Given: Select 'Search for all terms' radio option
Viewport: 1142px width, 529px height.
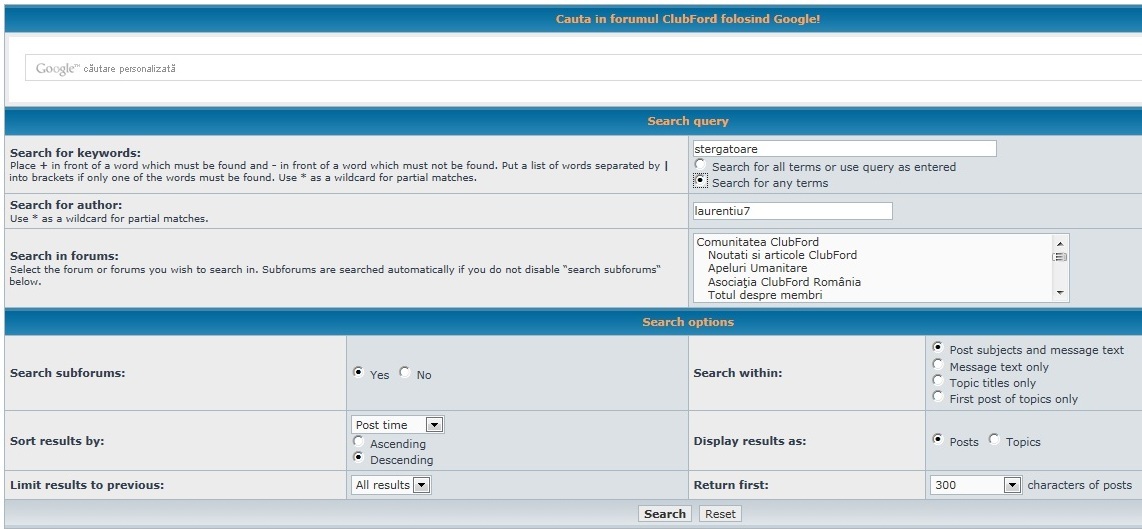Looking at the screenshot, I should point(700,165).
